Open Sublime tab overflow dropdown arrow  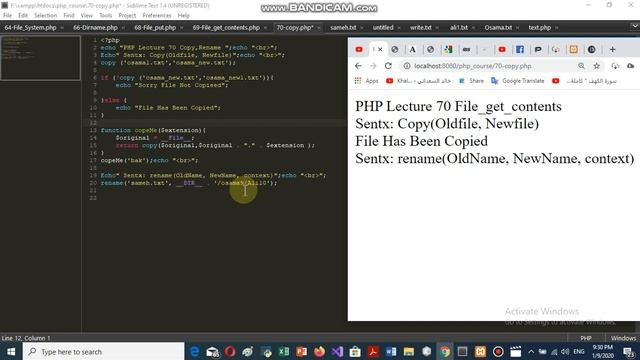click(635, 27)
